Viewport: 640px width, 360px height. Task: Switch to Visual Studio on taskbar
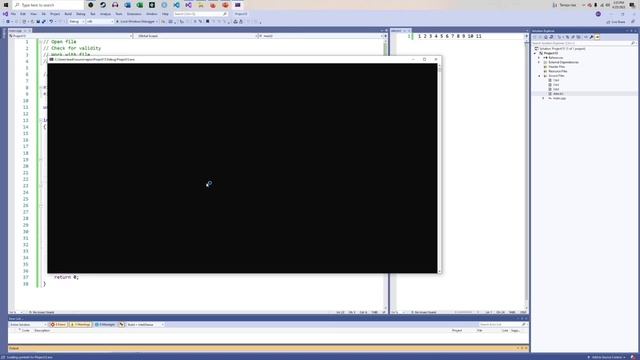[x=189, y=5]
